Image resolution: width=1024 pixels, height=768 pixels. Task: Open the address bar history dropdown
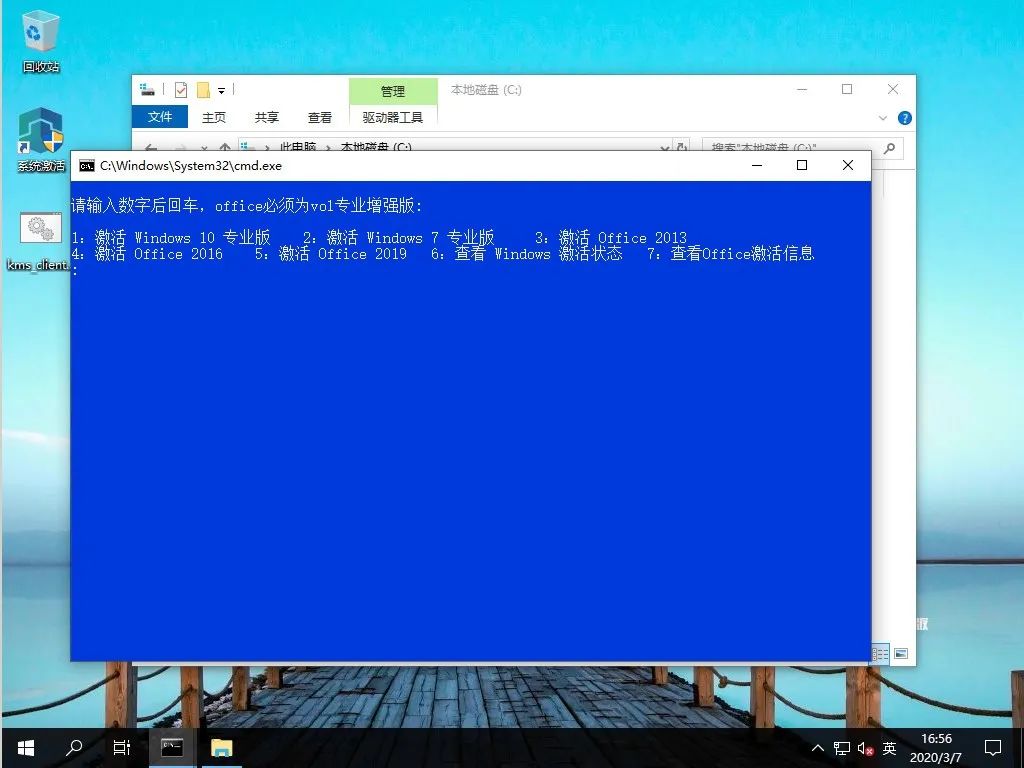664,148
